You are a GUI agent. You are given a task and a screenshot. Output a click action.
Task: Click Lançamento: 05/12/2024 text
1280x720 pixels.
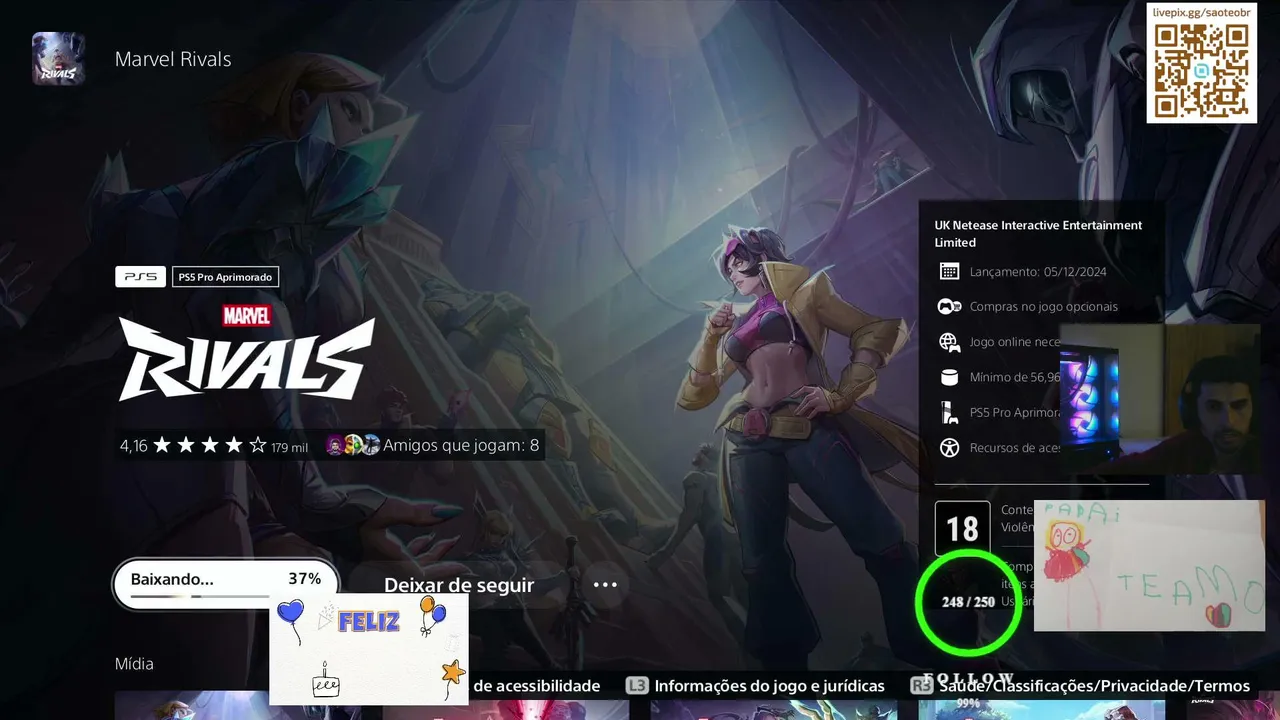[x=1038, y=272]
